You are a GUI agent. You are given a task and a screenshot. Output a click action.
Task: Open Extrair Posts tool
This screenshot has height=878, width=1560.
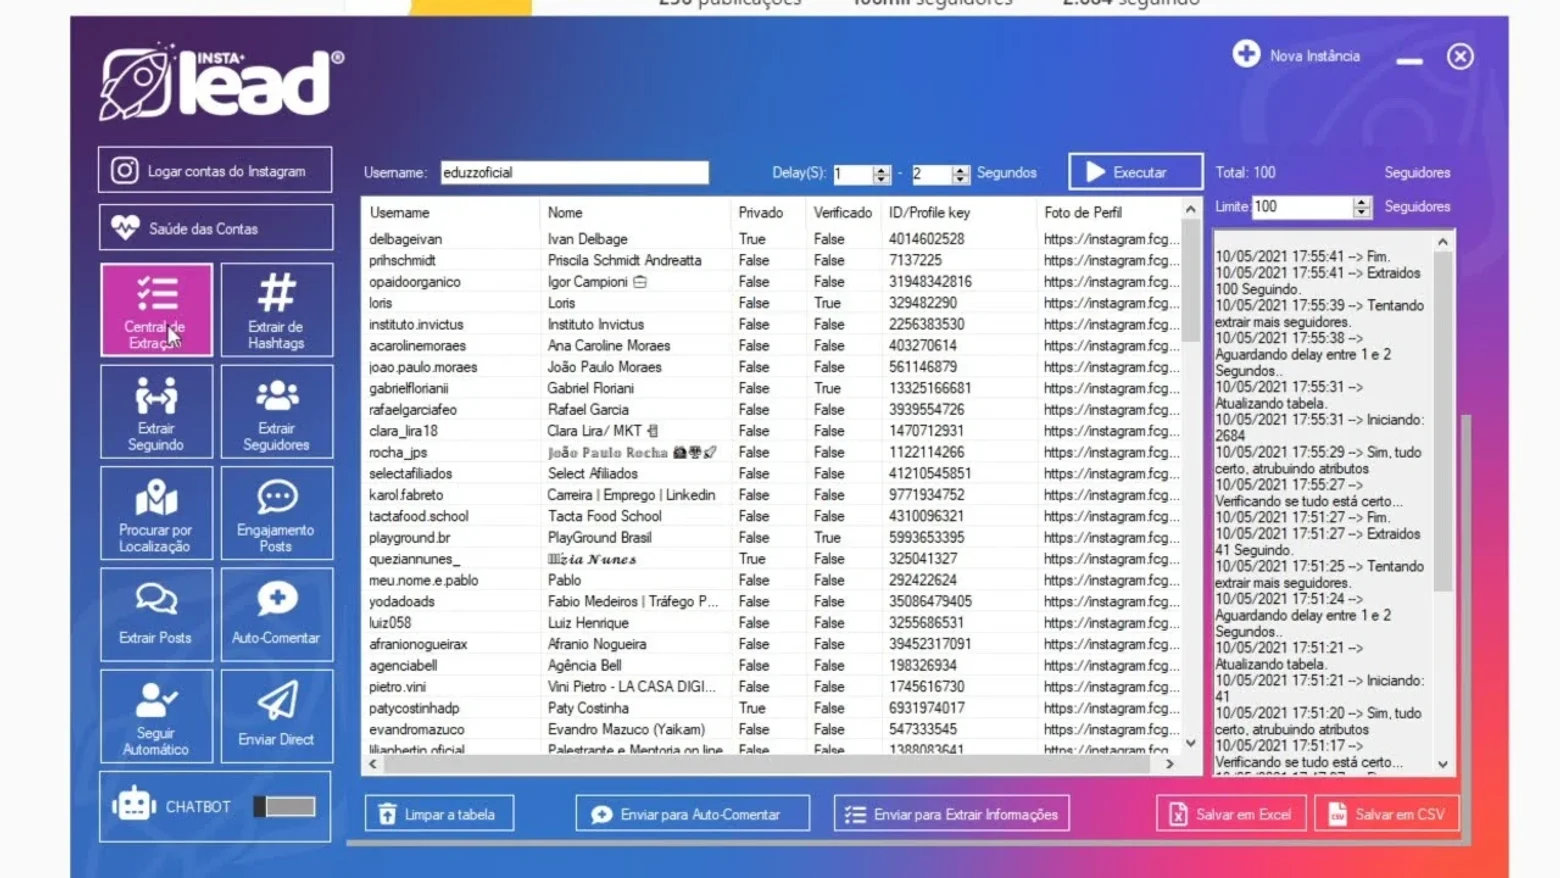(156, 614)
